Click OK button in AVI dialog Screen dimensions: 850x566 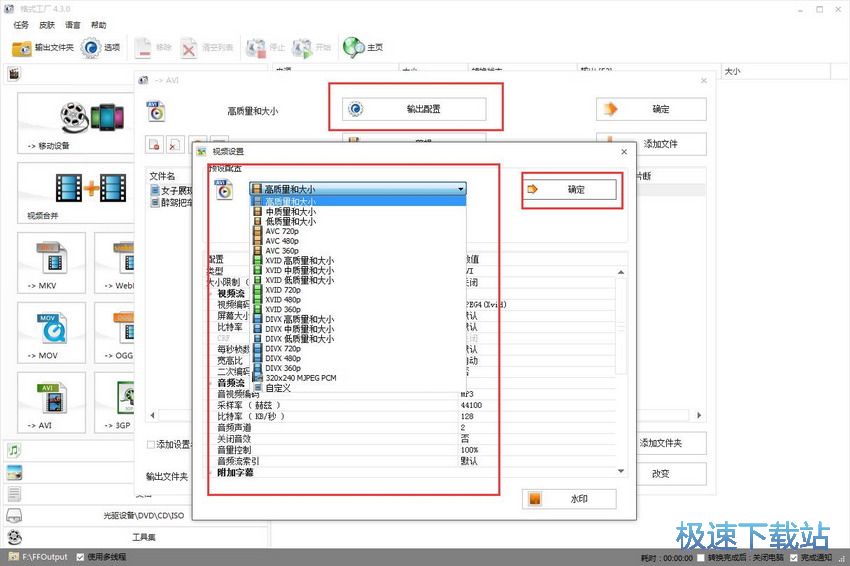pos(652,109)
